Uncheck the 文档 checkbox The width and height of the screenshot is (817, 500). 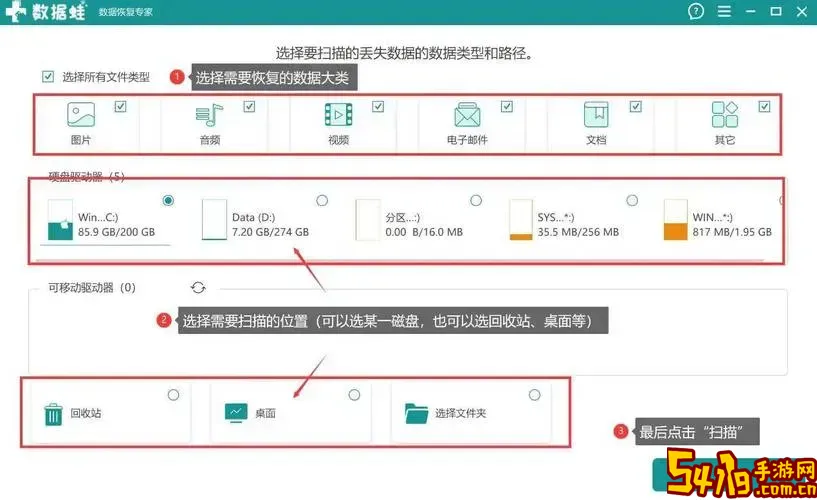coord(635,107)
